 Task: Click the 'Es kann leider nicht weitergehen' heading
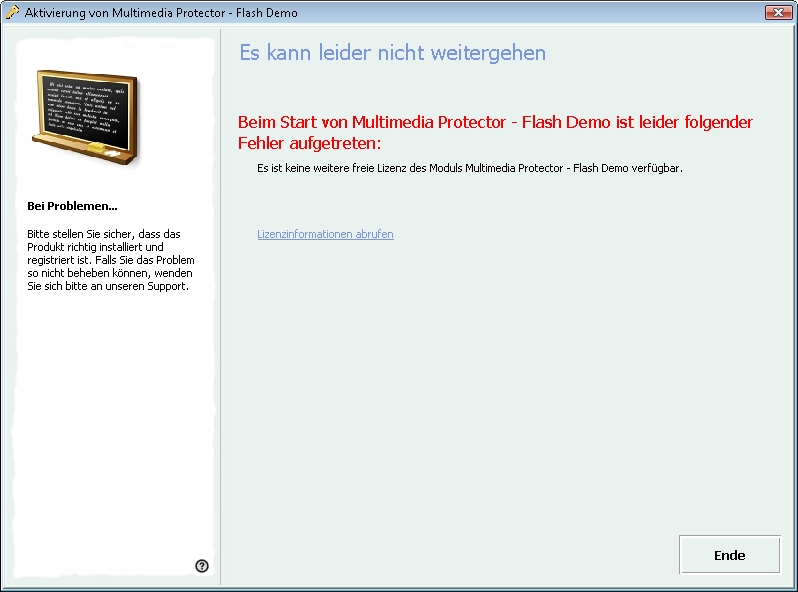(392, 53)
